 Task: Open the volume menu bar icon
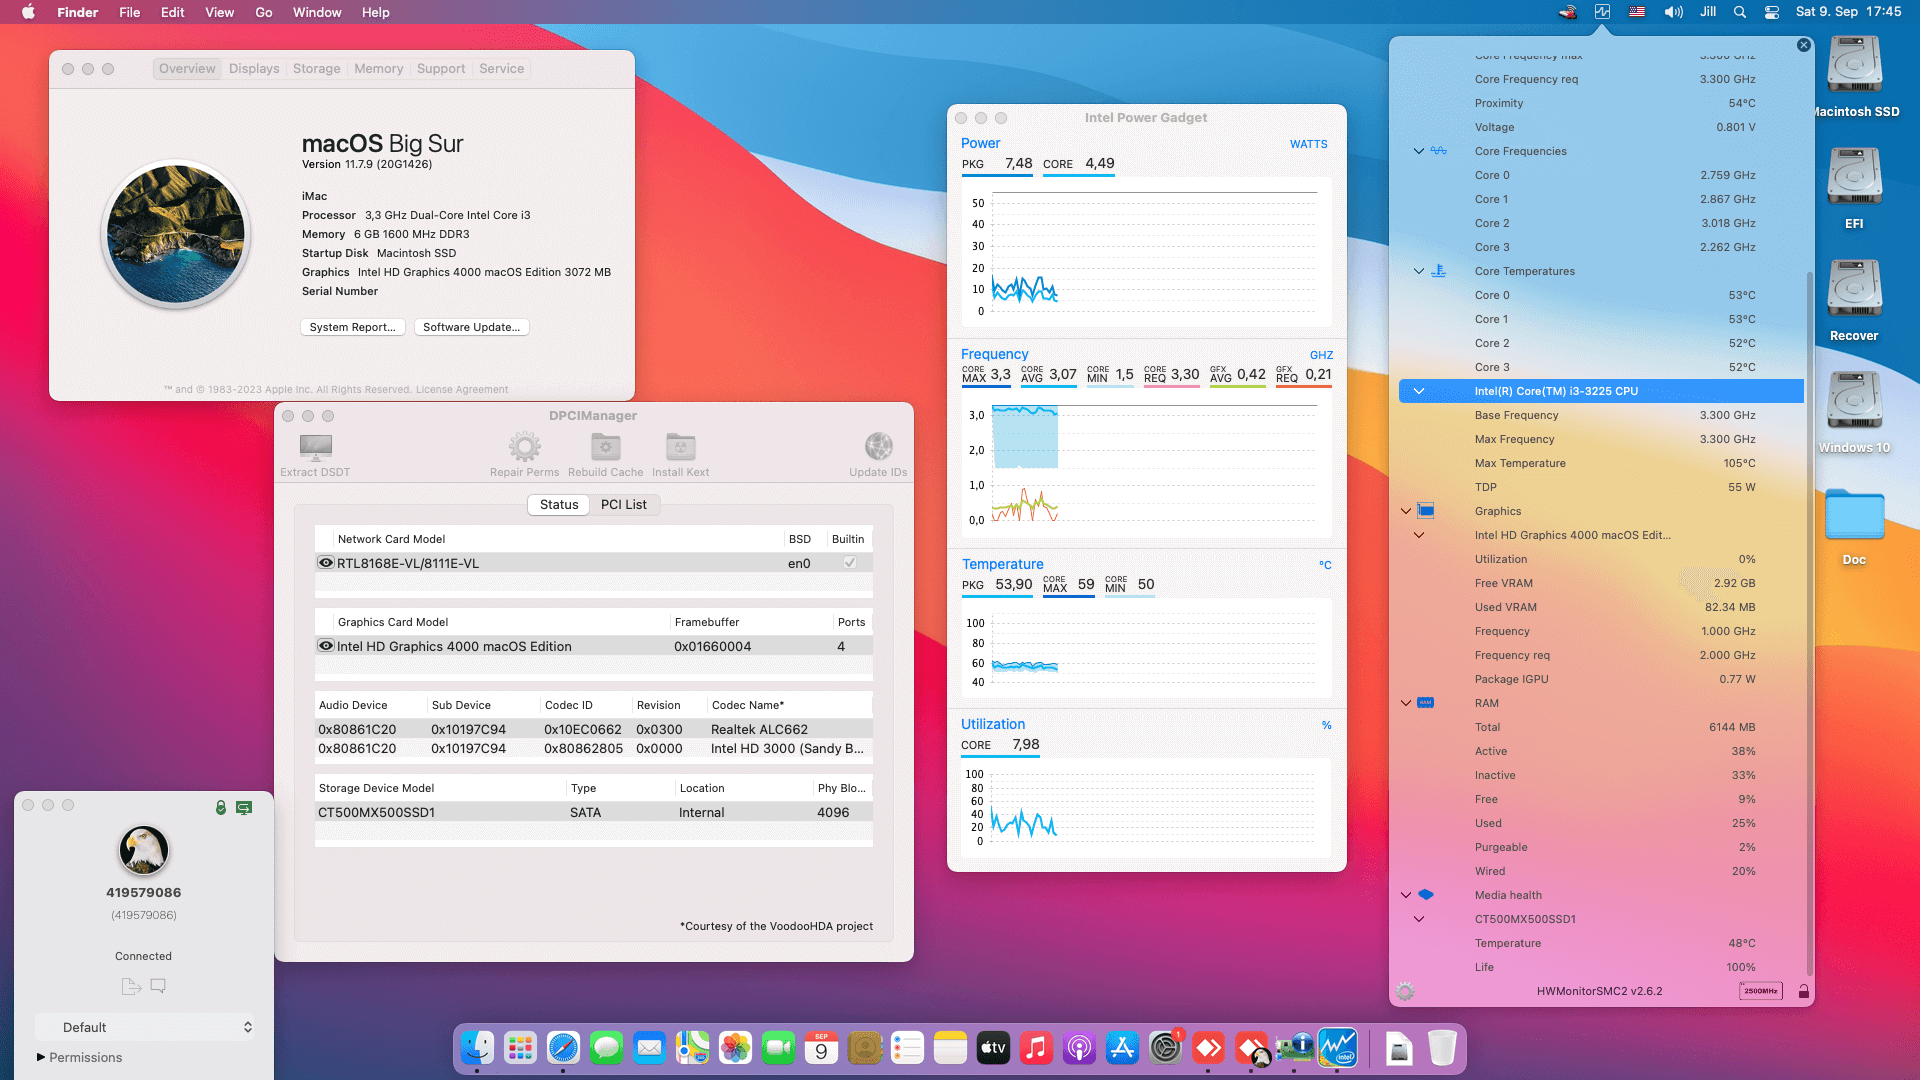tap(1672, 12)
